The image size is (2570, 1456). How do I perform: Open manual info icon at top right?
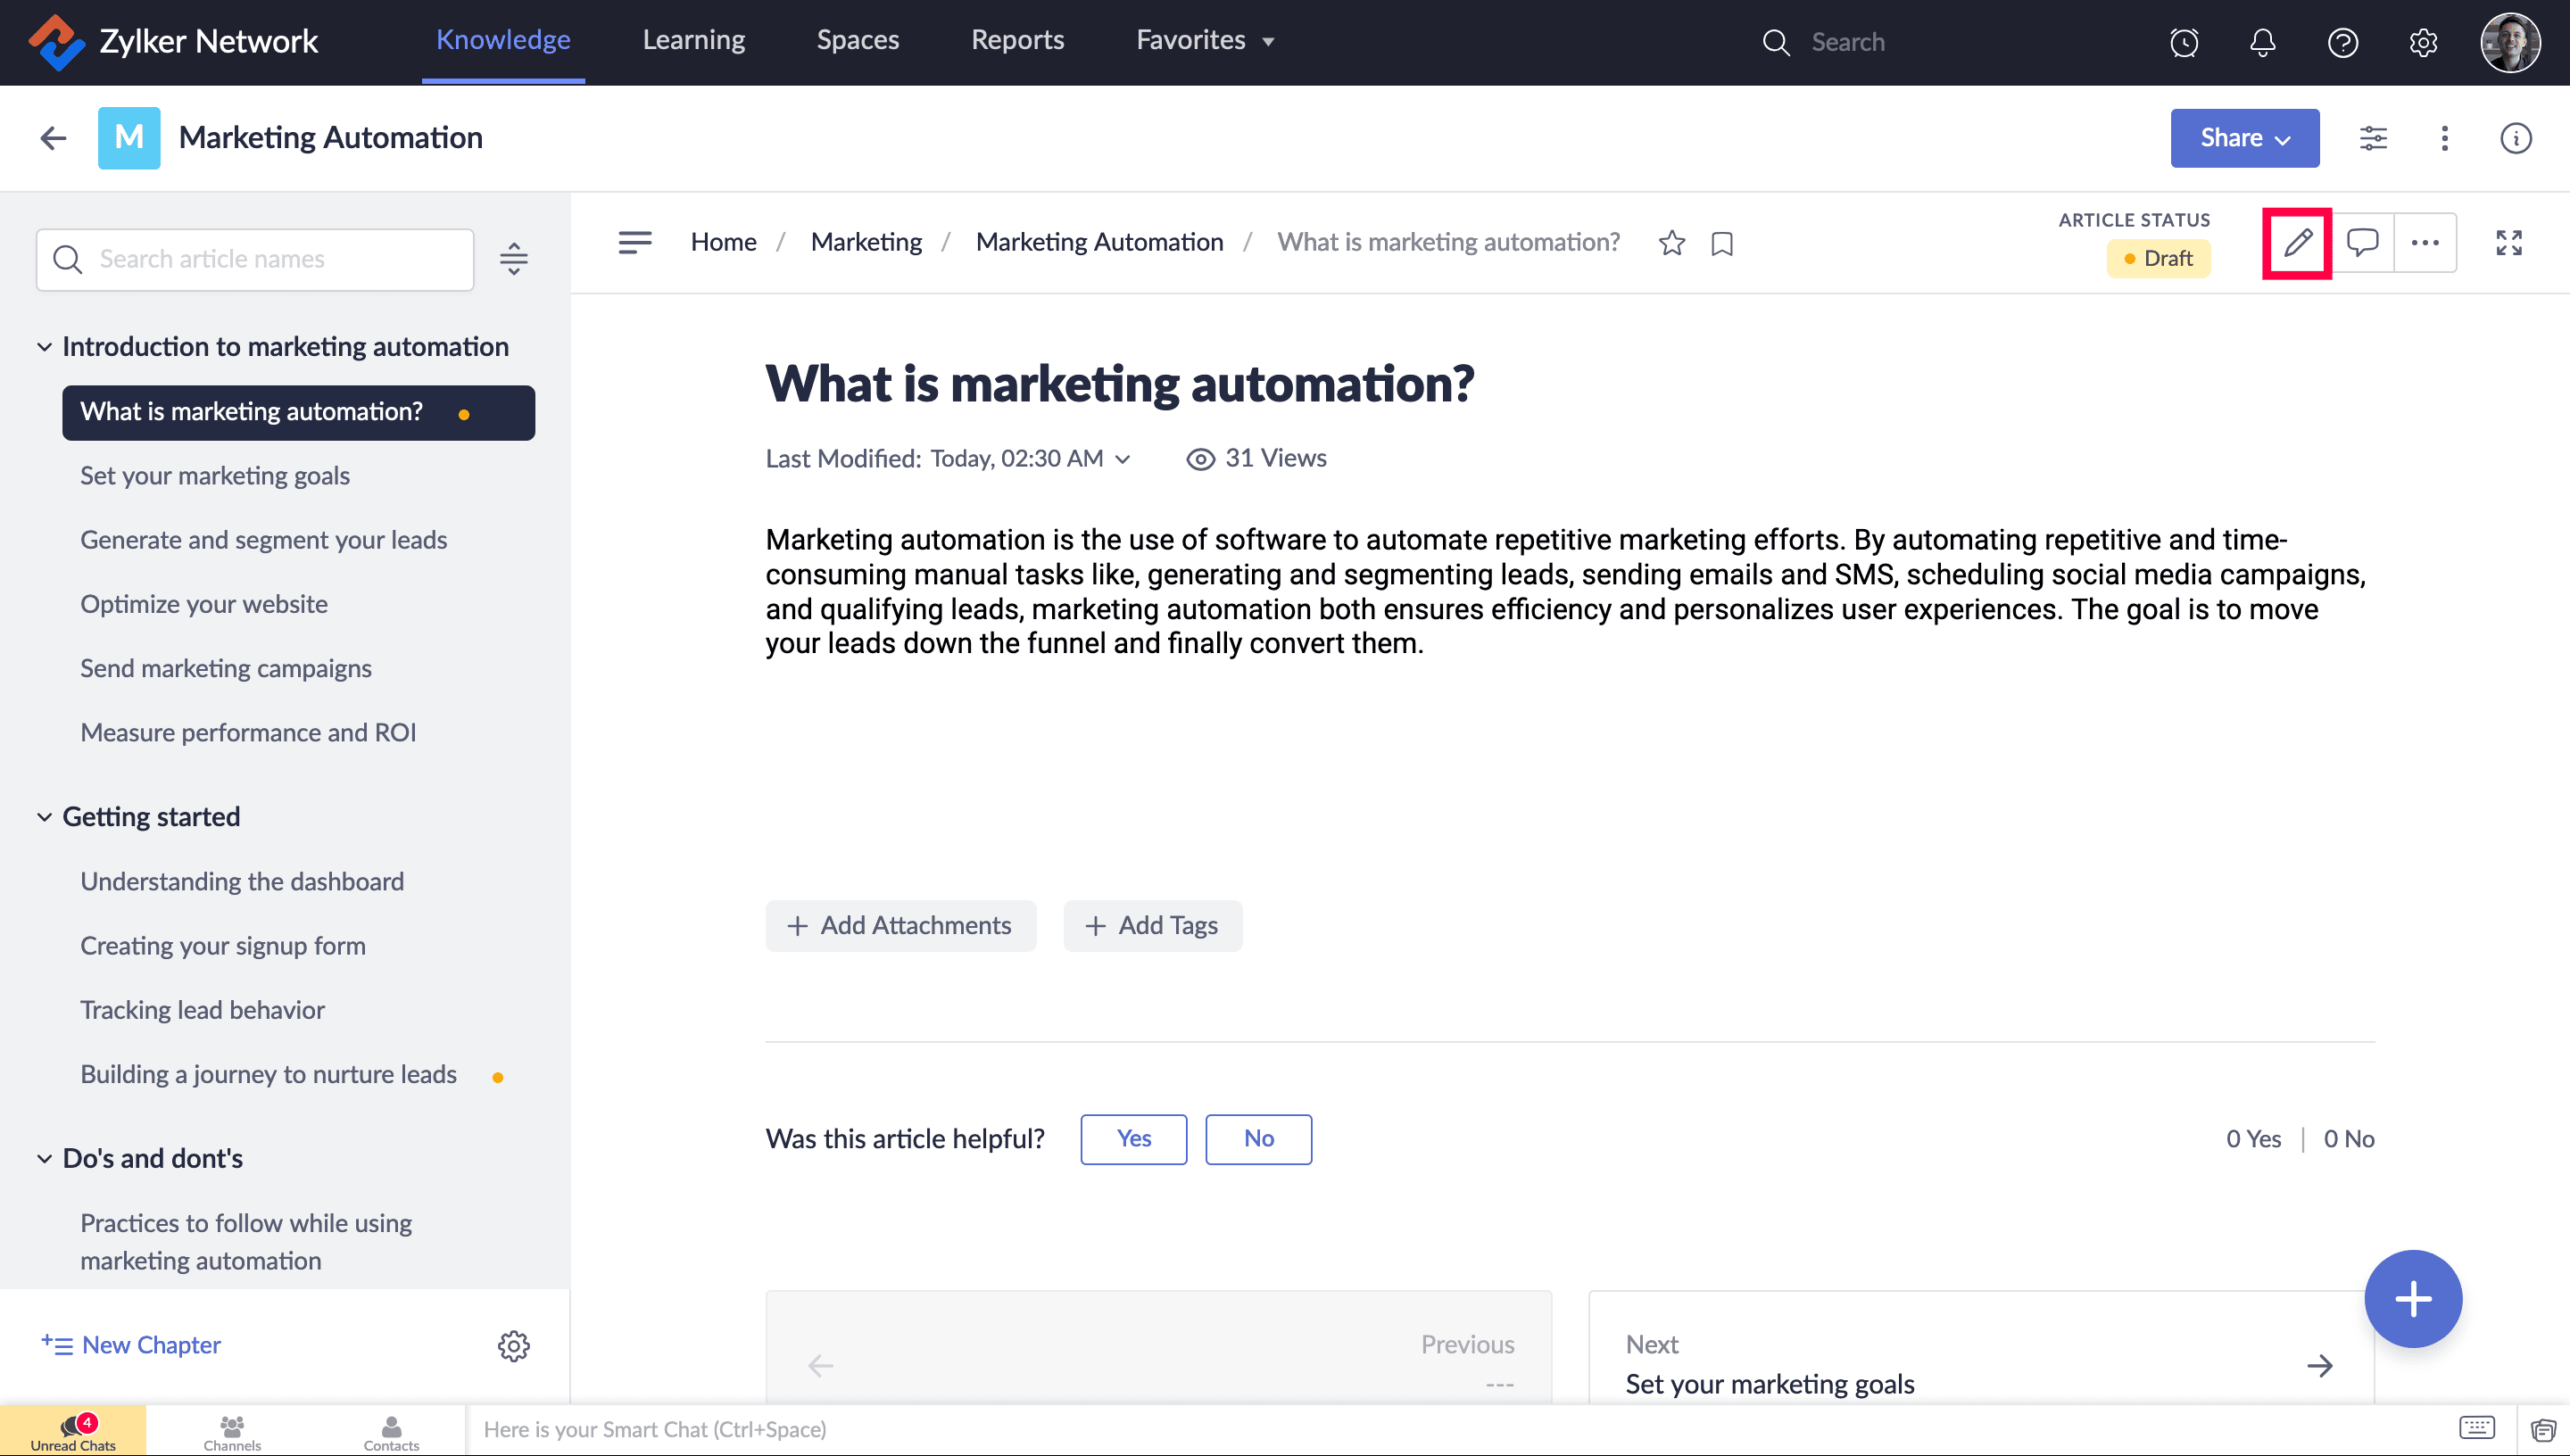pyautogui.click(x=2515, y=138)
